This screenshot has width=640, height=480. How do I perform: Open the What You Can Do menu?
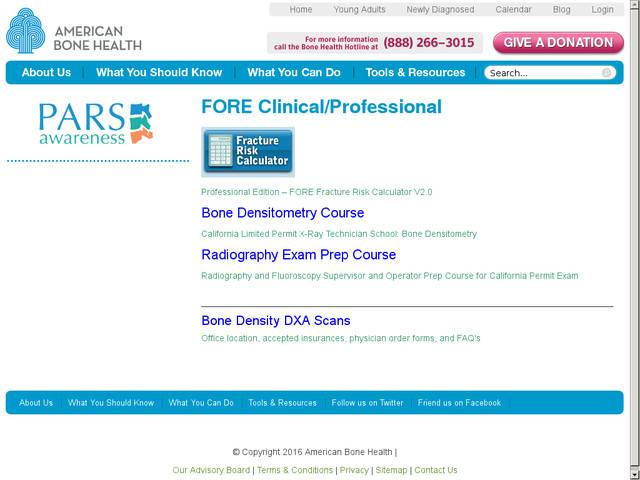pyautogui.click(x=294, y=73)
